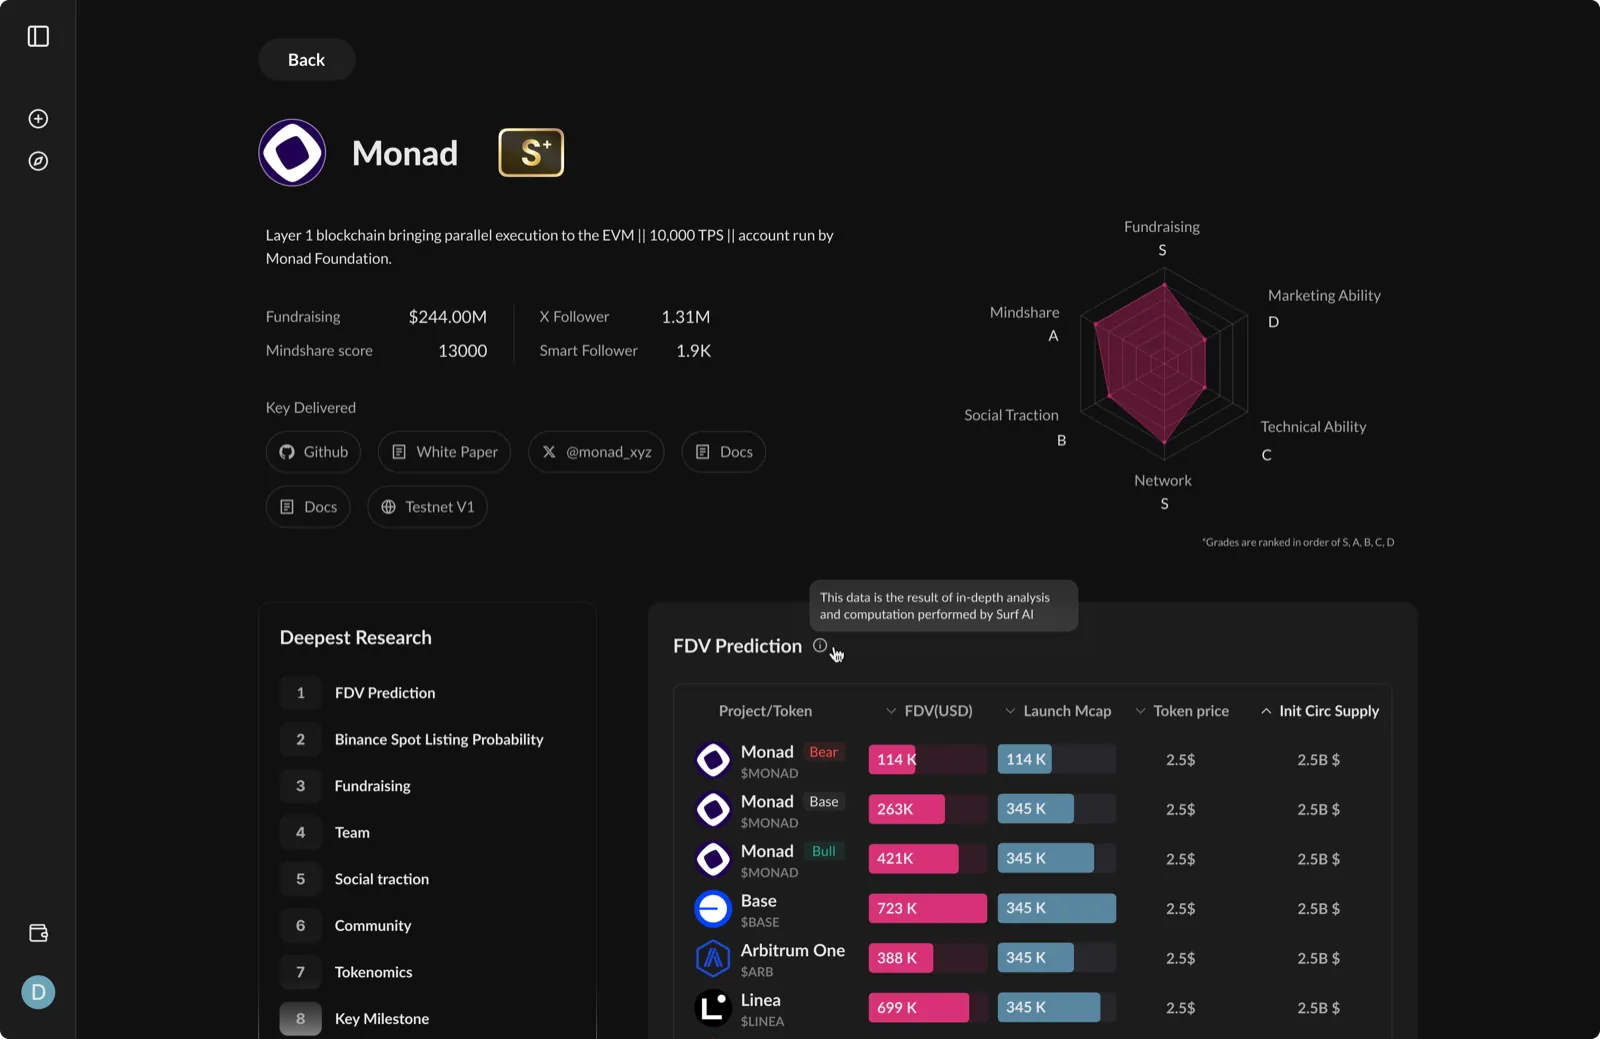This screenshot has height=1039, width=1600.
Task: Click the 388 K Arbitrum FDV bar
Action: click(900, 958)
